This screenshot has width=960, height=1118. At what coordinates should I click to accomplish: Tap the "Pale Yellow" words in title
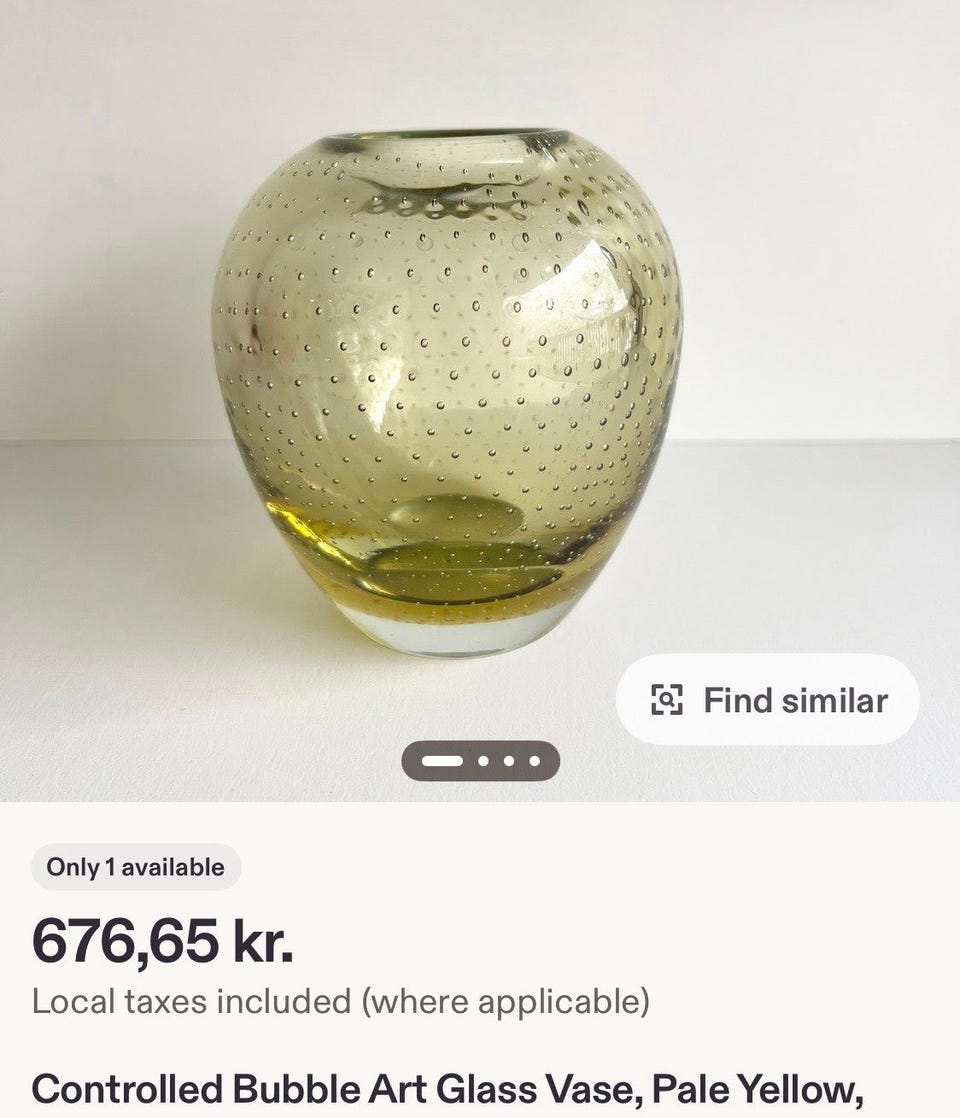tap(753, 1090)
